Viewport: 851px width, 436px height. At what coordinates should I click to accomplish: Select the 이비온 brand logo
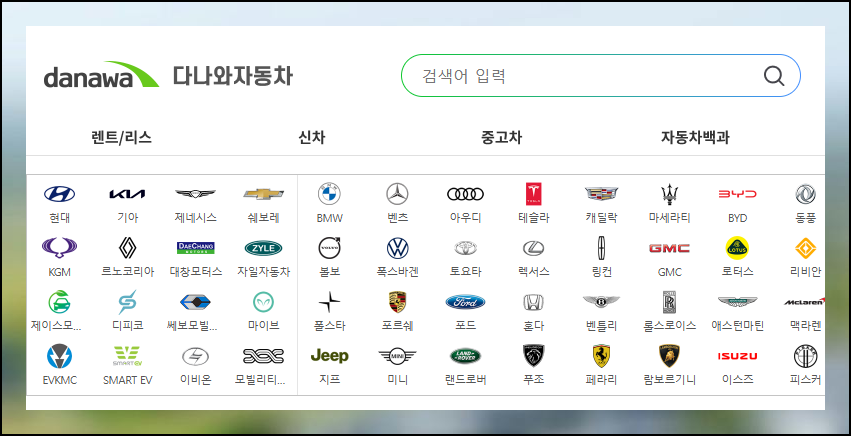195,357
